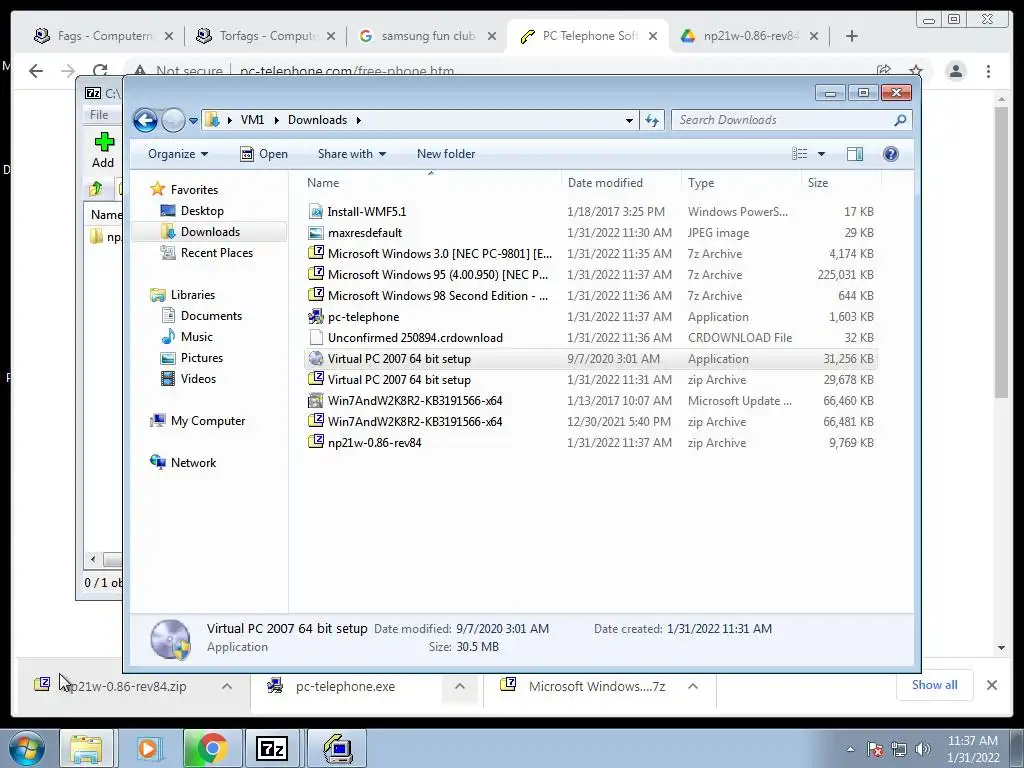Expand pc-telephone.exe download options arrow
The image size is (1024, 768).
pyautogui.click(x=460, y=686)
